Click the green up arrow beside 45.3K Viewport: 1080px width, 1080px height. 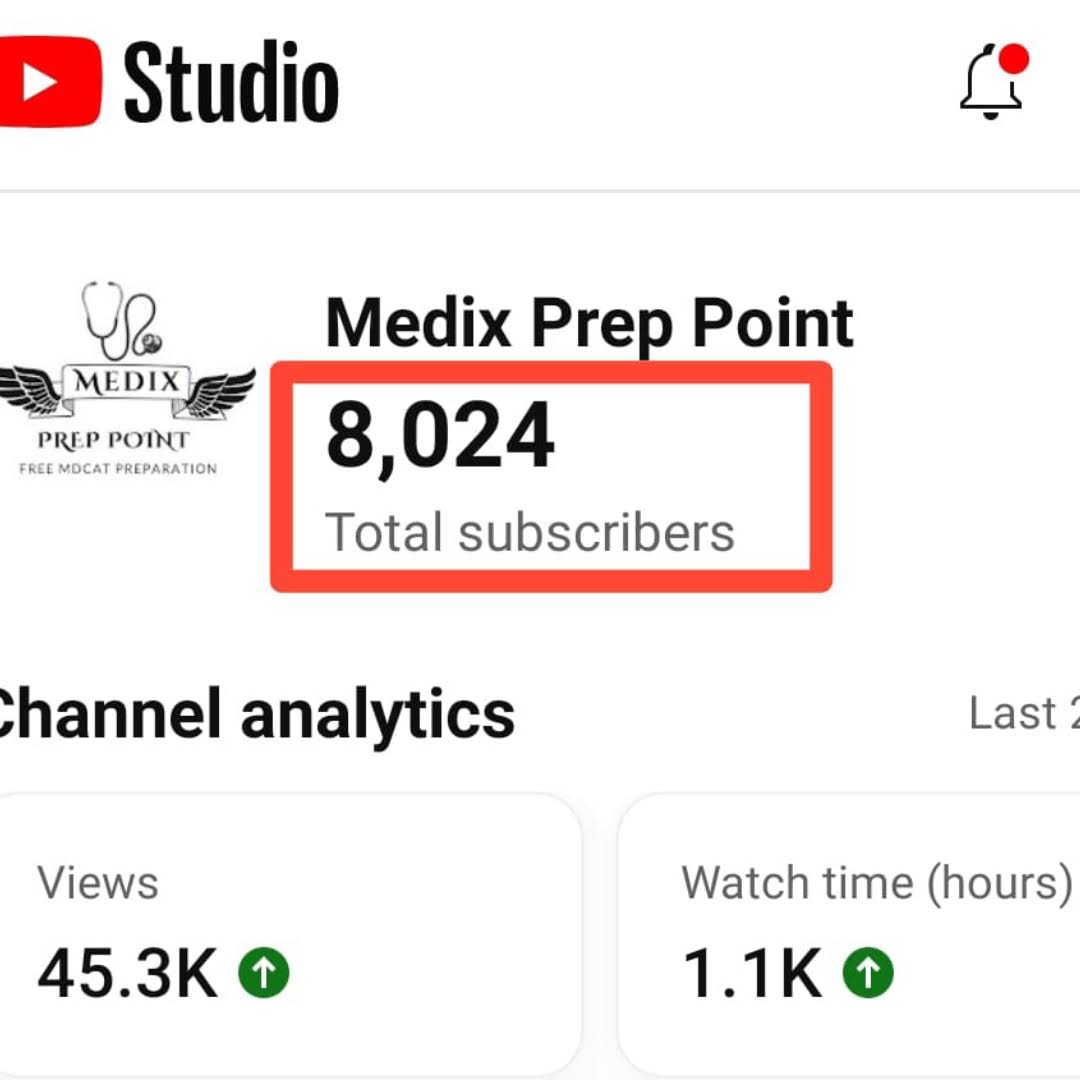click(x=264, y=973)
